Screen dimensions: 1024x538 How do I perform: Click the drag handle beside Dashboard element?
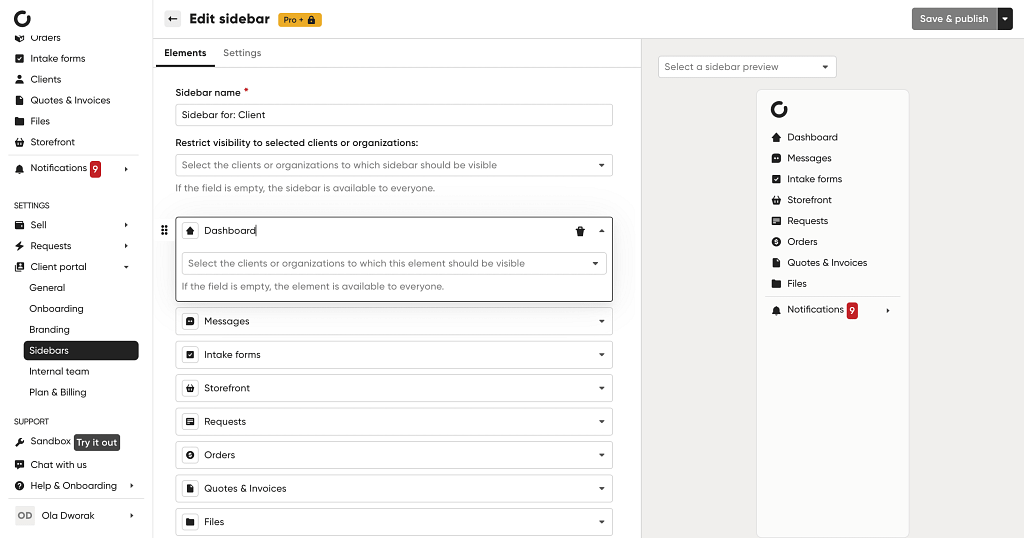[x=165, y=230]
